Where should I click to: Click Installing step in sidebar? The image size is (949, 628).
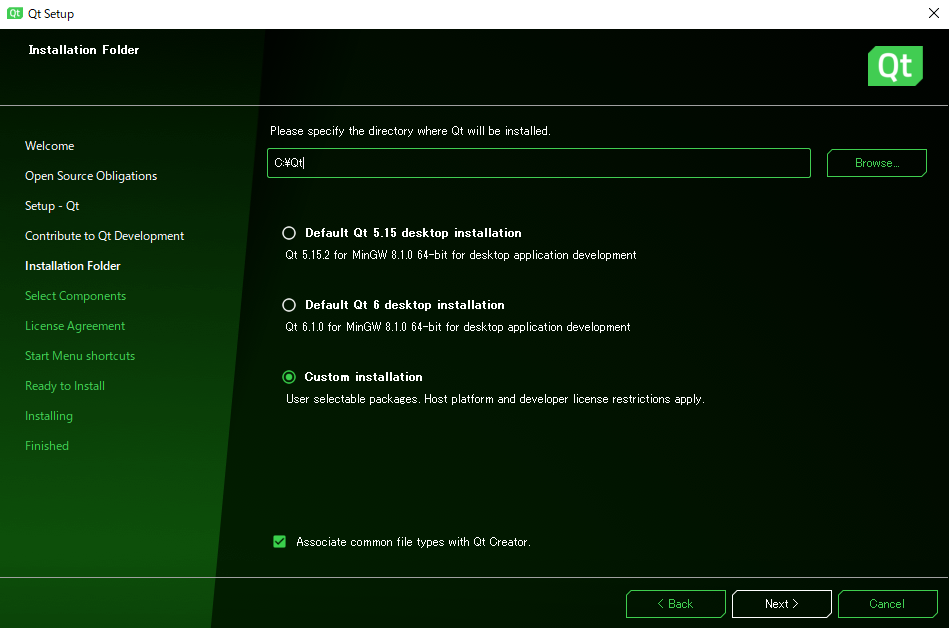coord(48,416)
